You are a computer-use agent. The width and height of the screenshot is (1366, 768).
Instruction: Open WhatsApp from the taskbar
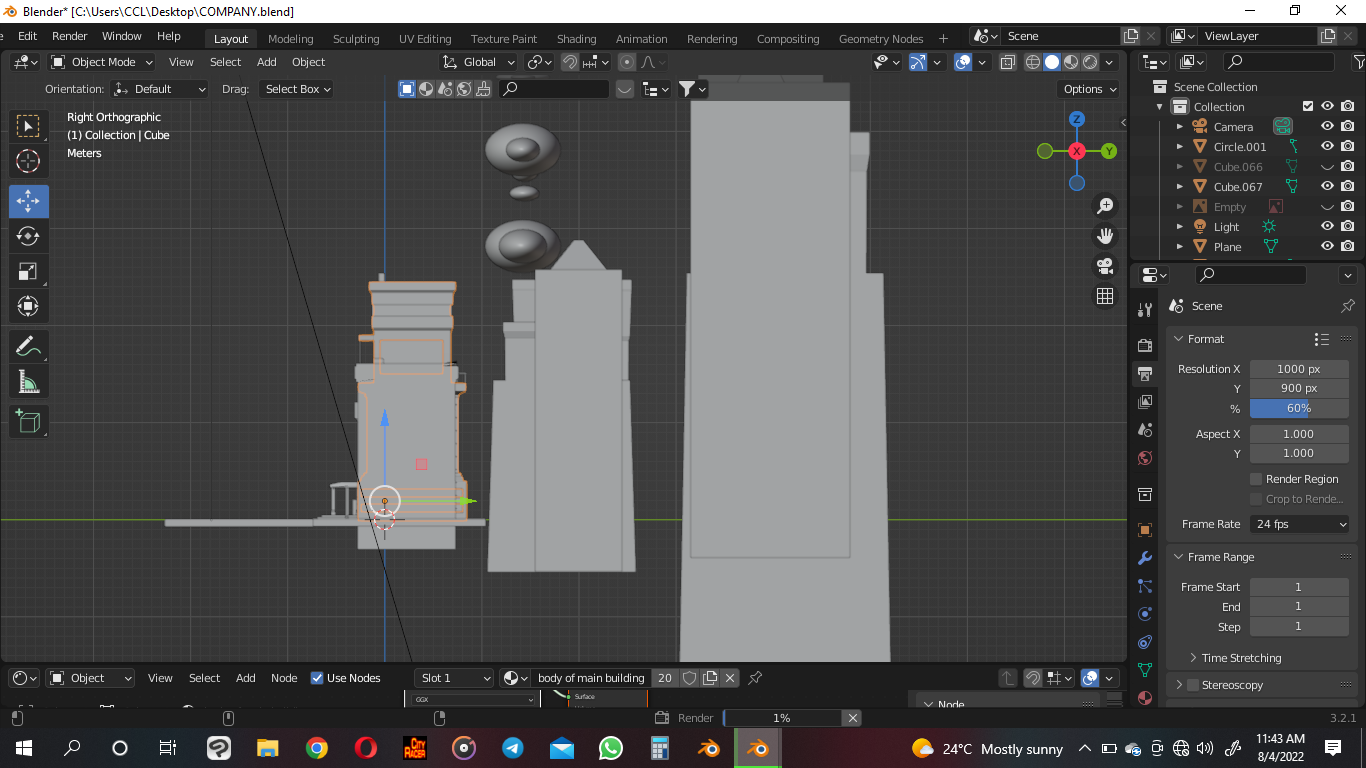610,748
